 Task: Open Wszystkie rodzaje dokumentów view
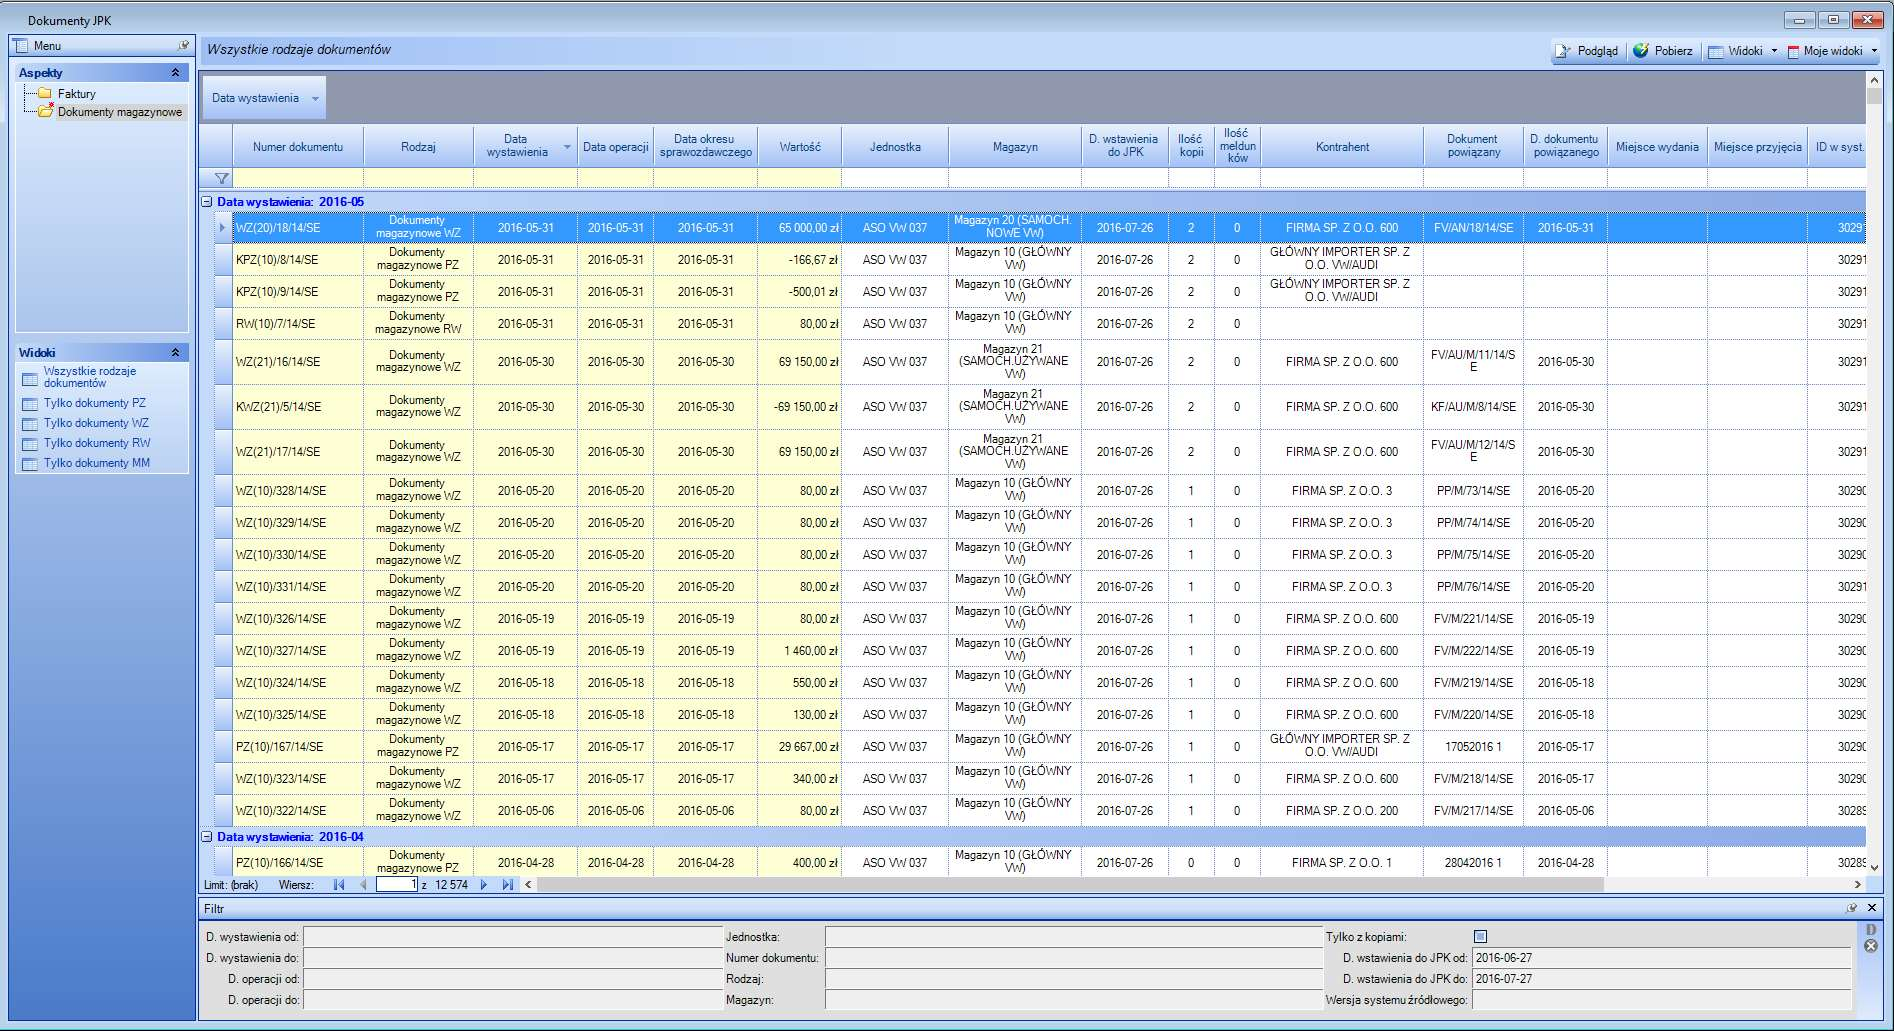[89, 377]
